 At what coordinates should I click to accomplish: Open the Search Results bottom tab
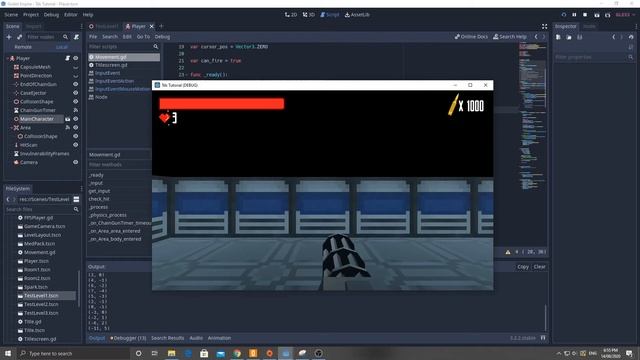click(167, 338)
